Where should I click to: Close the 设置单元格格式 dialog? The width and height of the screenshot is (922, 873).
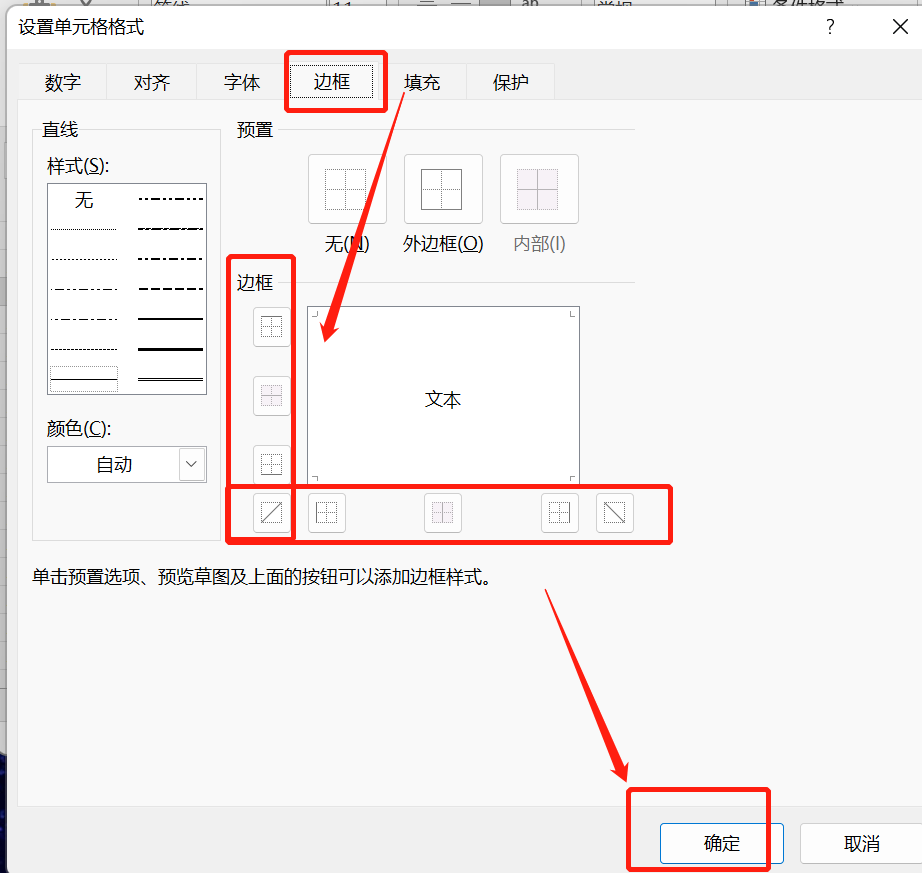point(900,26)
